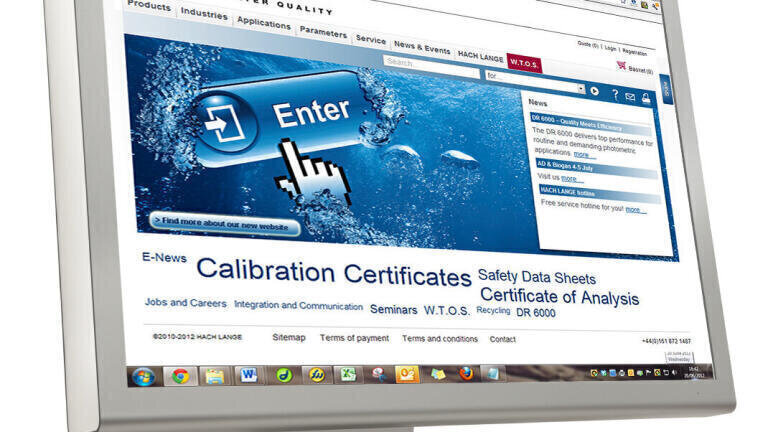Open the Parameters menu
768x432 pixels.
click(323, 32)
